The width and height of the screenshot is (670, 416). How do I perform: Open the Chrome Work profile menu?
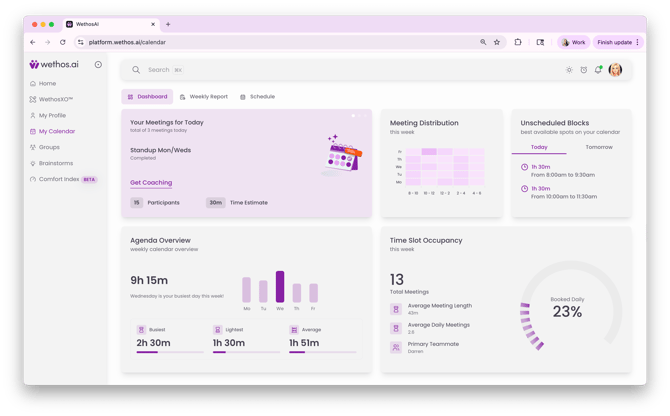pyautogui.click(x=573, y=42)
